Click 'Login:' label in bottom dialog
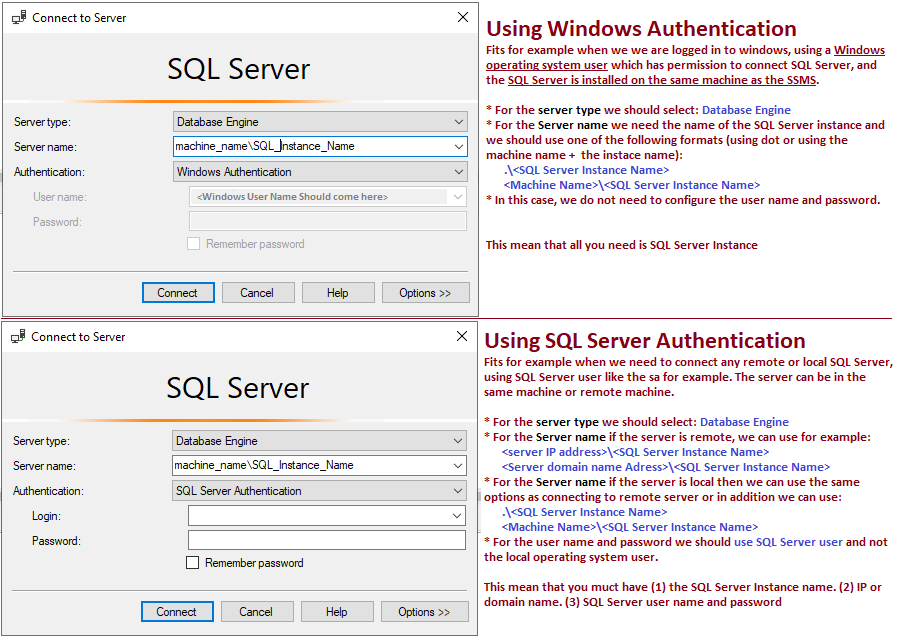Viewport: 907px width, 639px height. [x=46, y=516]
